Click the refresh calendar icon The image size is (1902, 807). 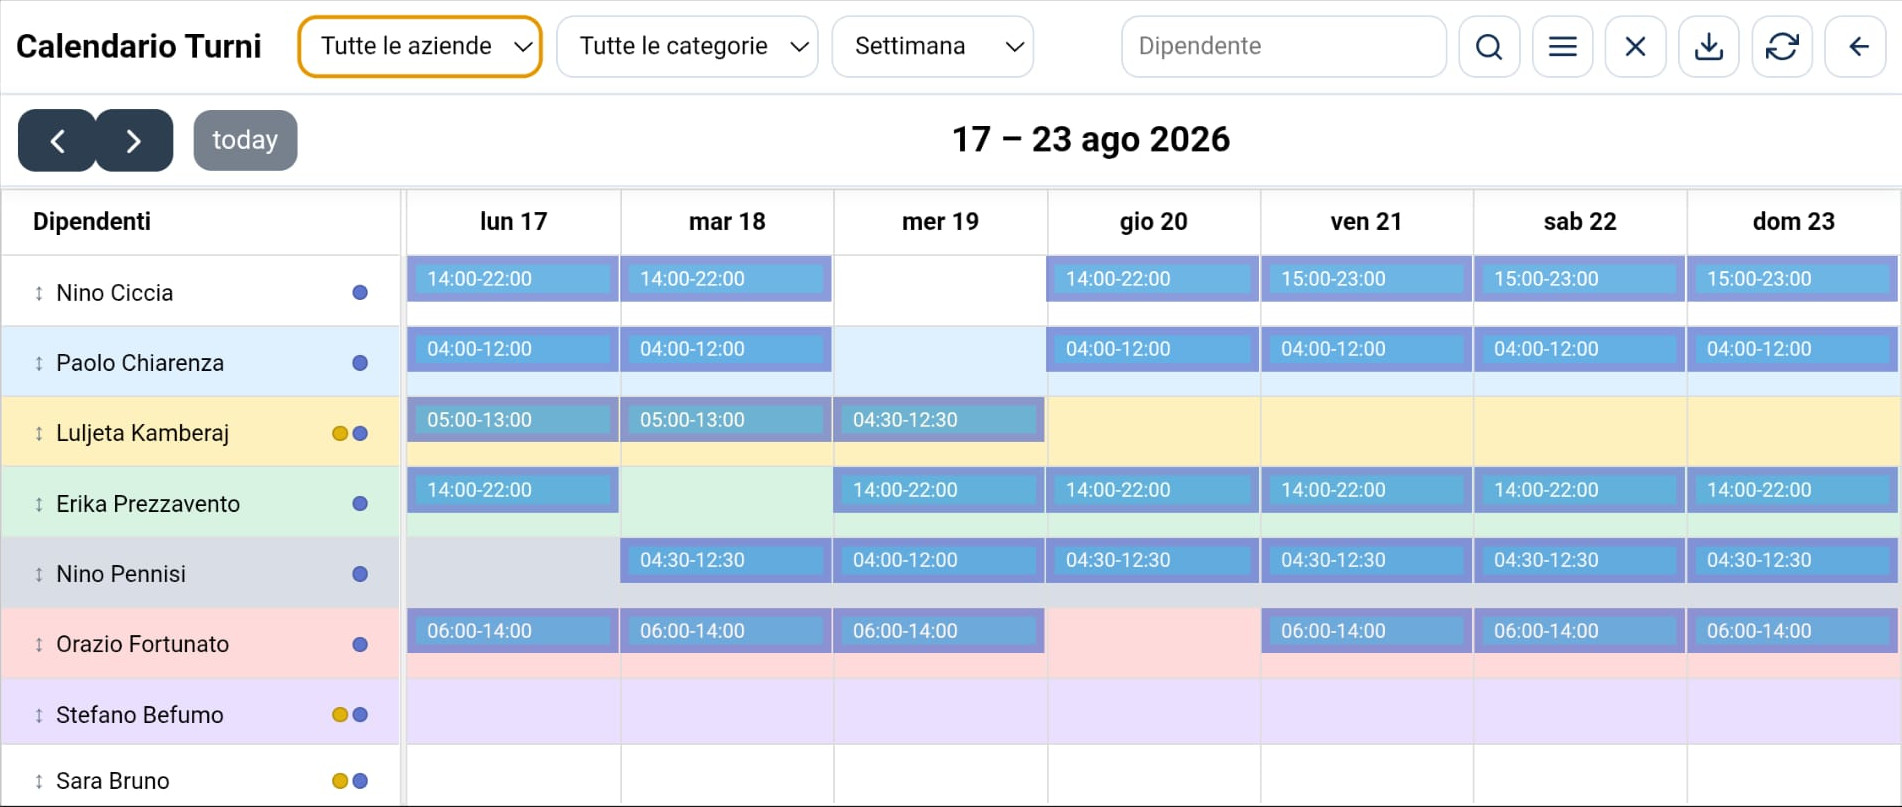pos(1782,47)
